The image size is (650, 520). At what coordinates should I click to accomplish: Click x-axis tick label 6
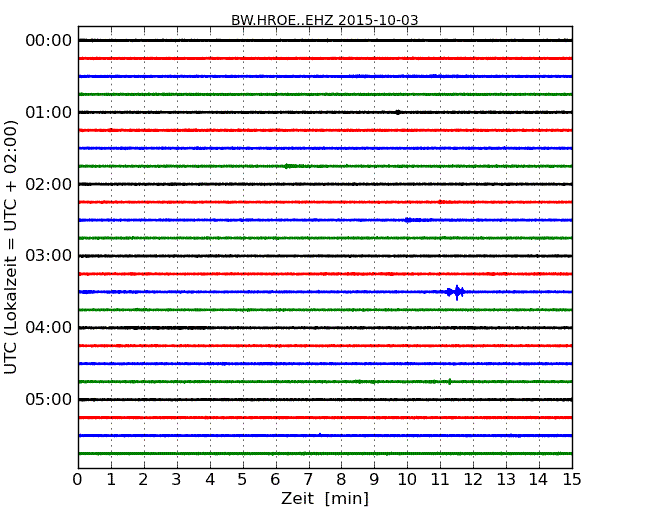pos(275,480)
